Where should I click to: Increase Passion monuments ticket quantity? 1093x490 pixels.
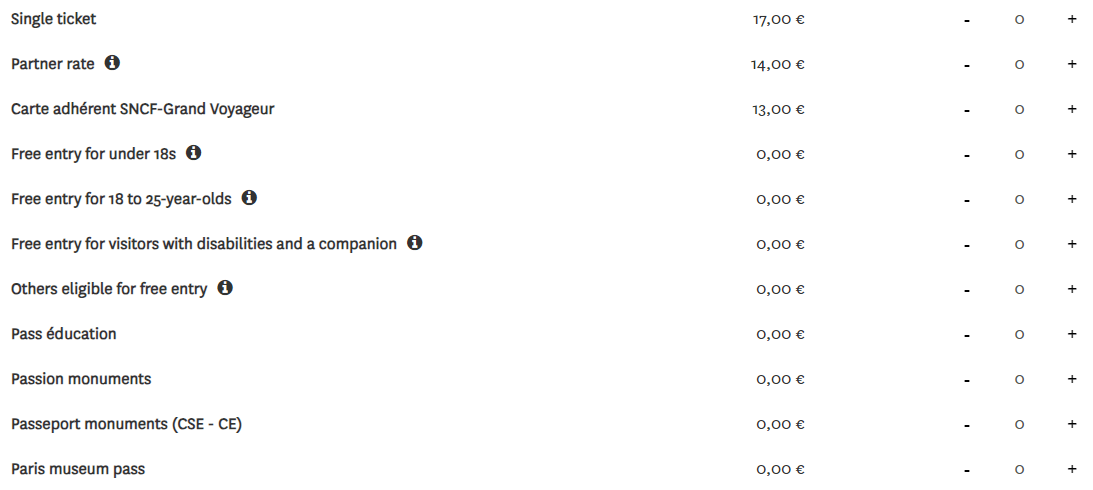pos(1072,379)
